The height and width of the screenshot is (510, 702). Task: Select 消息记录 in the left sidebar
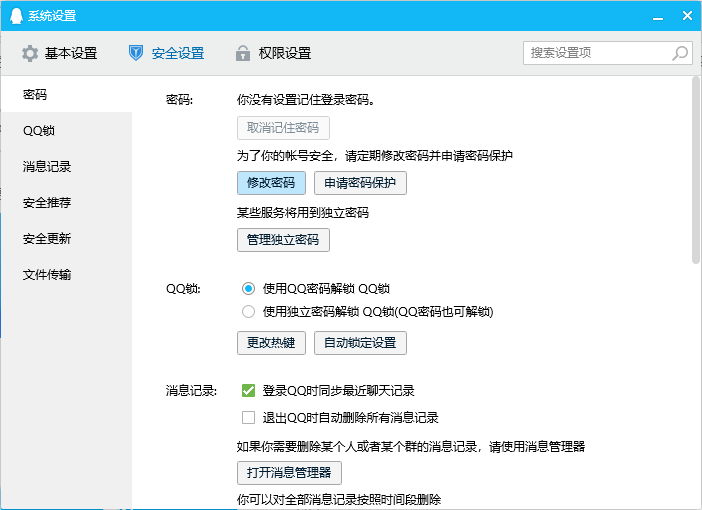pos(66,167)
